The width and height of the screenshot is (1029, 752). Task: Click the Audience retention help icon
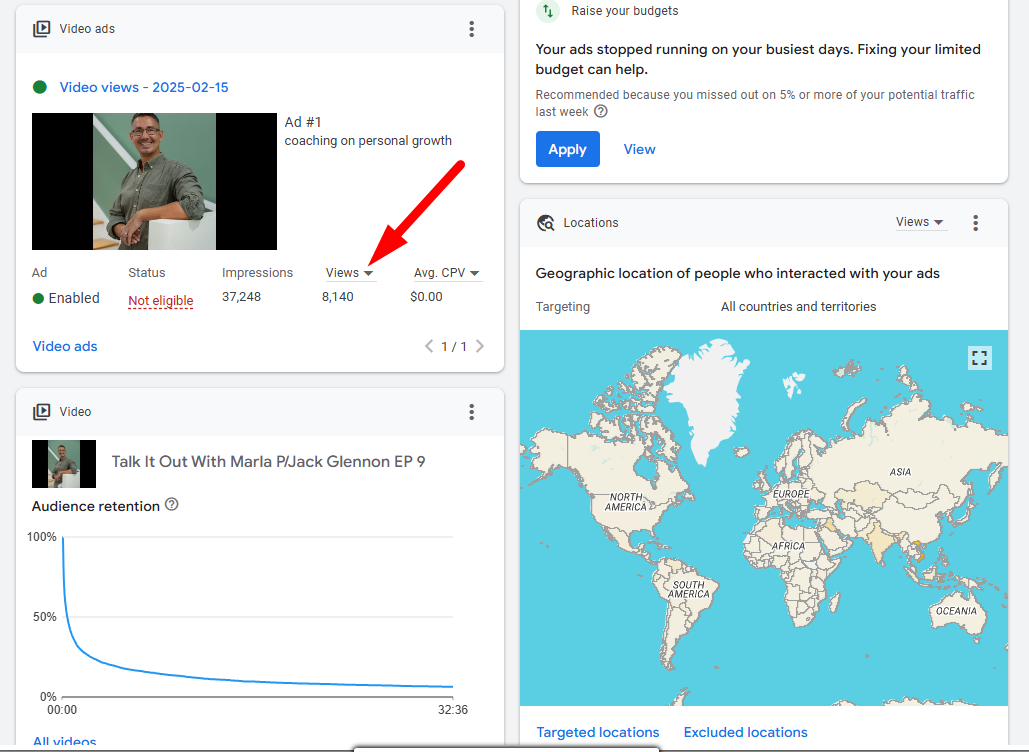(x=172, y=505)
